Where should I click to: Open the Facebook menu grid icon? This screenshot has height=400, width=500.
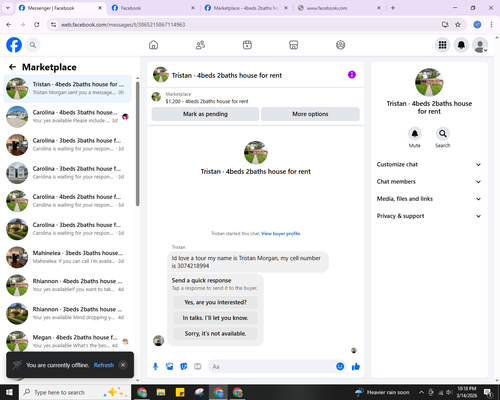point(442,45)
